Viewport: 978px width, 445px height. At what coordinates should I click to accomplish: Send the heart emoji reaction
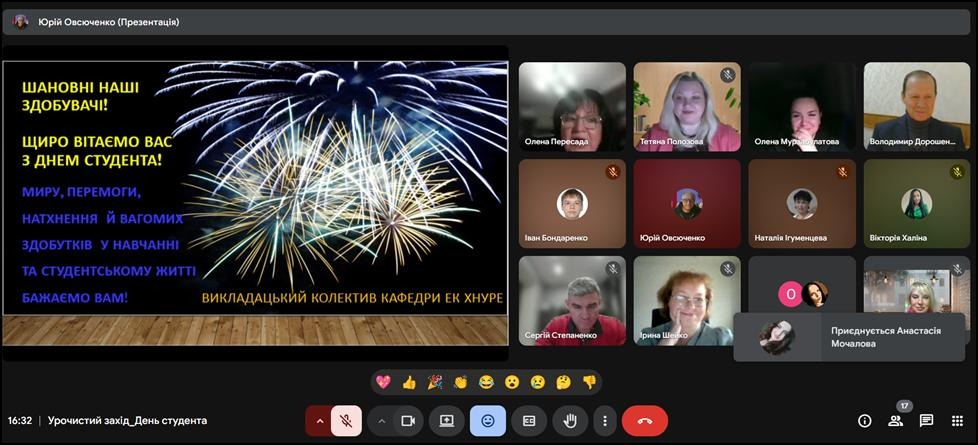(x=383, y=382)
